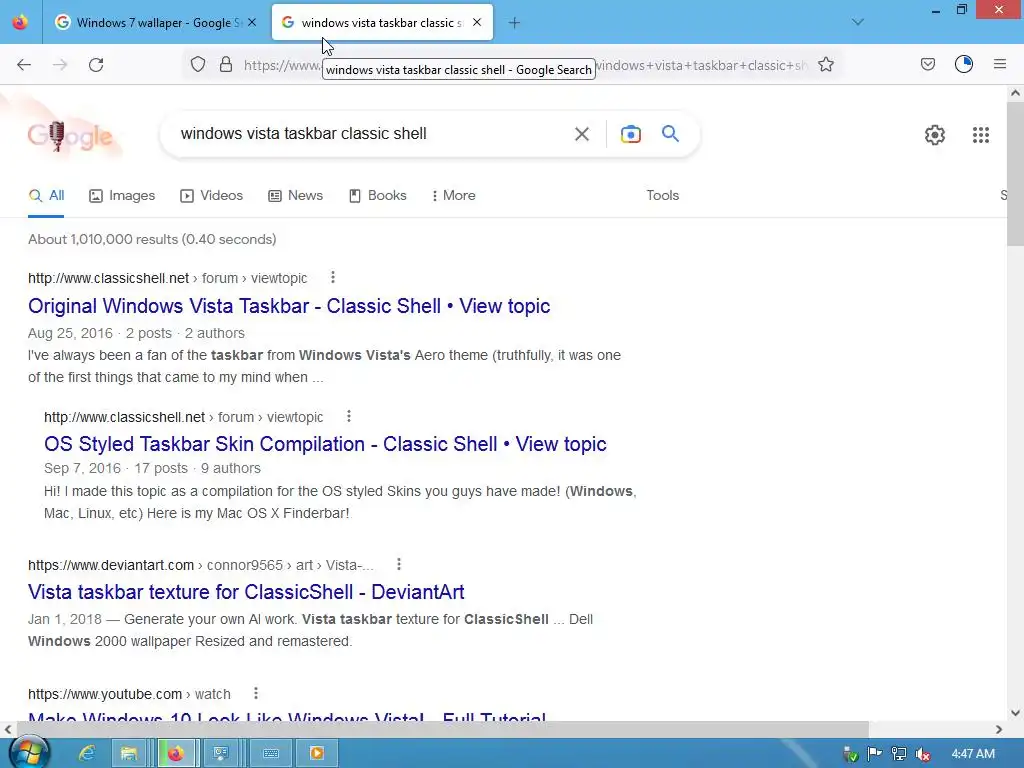The width and height of the screenshot is (1024, 768).
Task: Click the vertical scrollbar thumb
Action: [x=1015, y=174]
